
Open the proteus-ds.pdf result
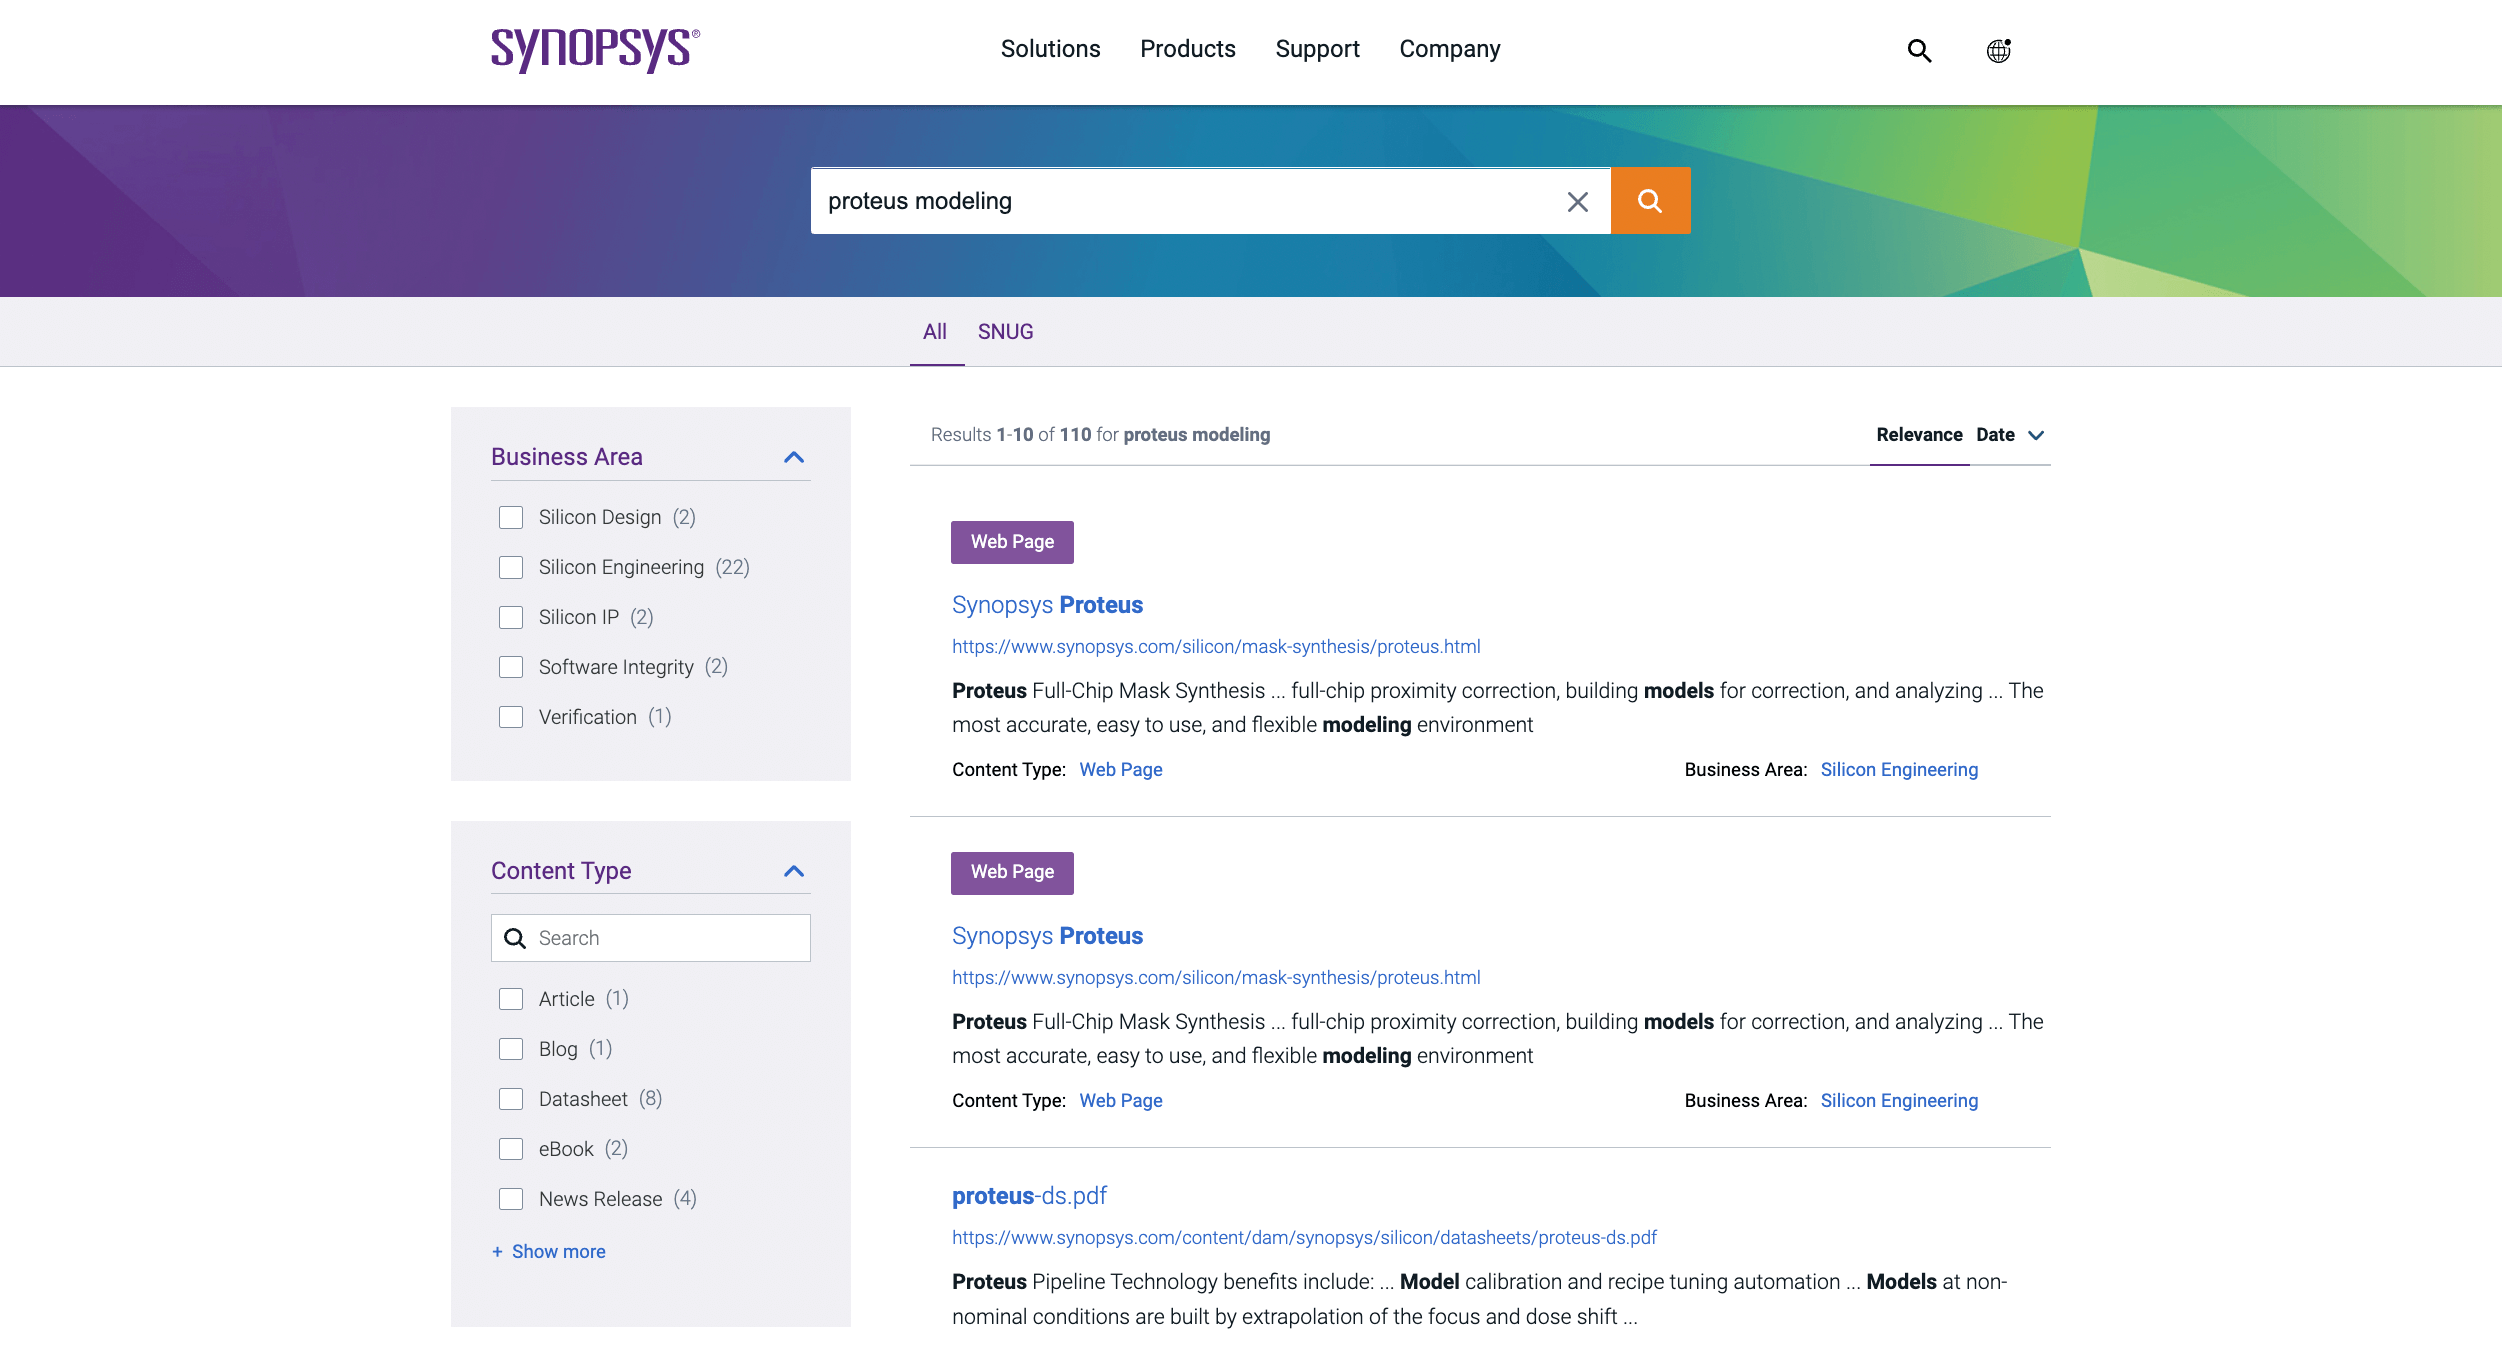1029,1196
